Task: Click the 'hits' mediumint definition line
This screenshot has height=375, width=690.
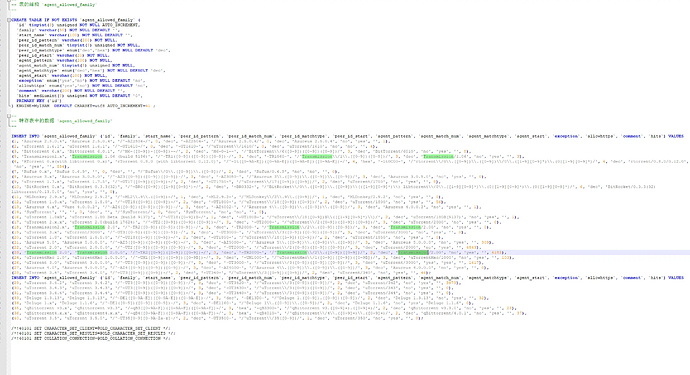Action: (x=80, y=96)
